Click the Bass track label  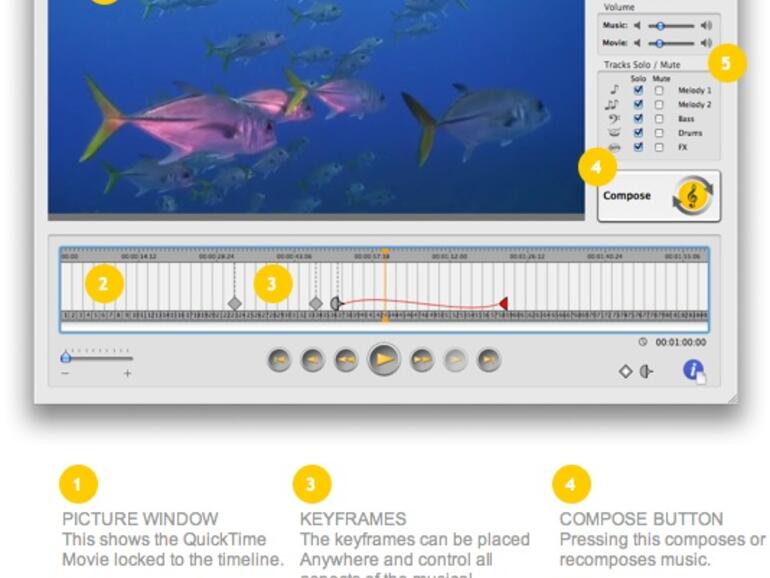coord(686,119)
